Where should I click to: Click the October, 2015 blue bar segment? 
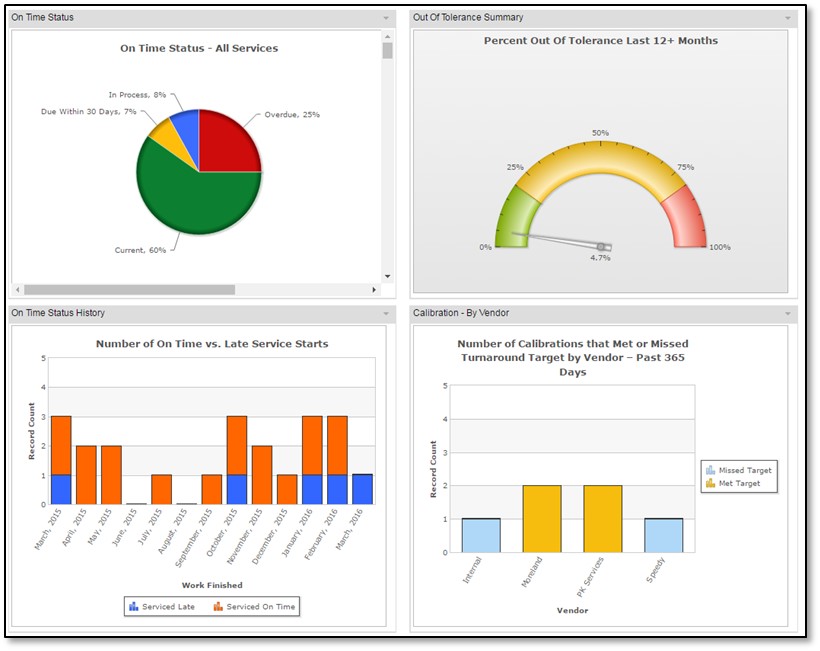point(237,489)
